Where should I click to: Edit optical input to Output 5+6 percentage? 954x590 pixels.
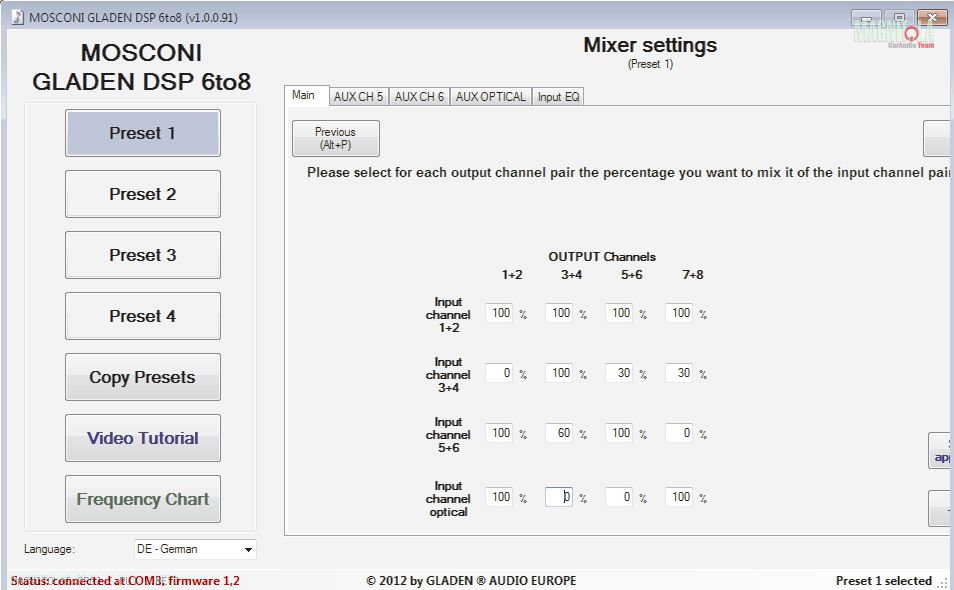(x=619, y=497)
